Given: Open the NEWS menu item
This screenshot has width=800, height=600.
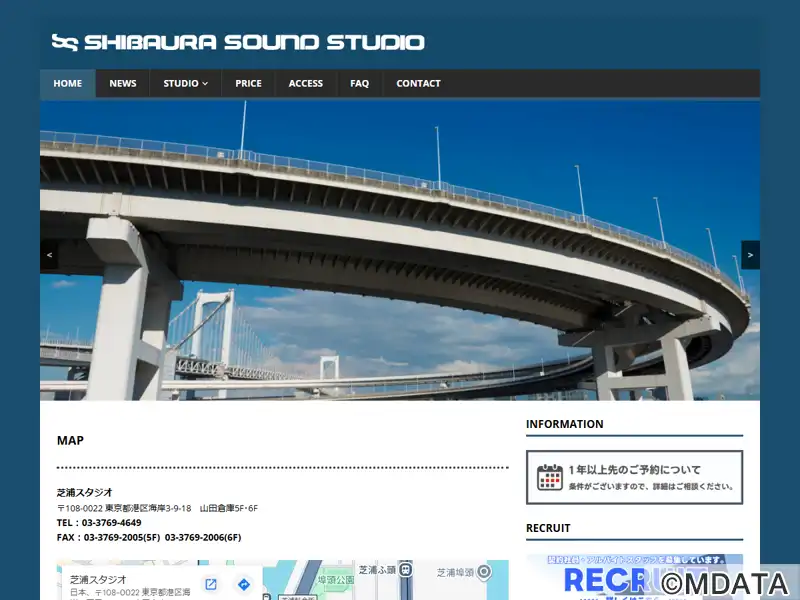Looking at the screenshot, I should 123,83.
